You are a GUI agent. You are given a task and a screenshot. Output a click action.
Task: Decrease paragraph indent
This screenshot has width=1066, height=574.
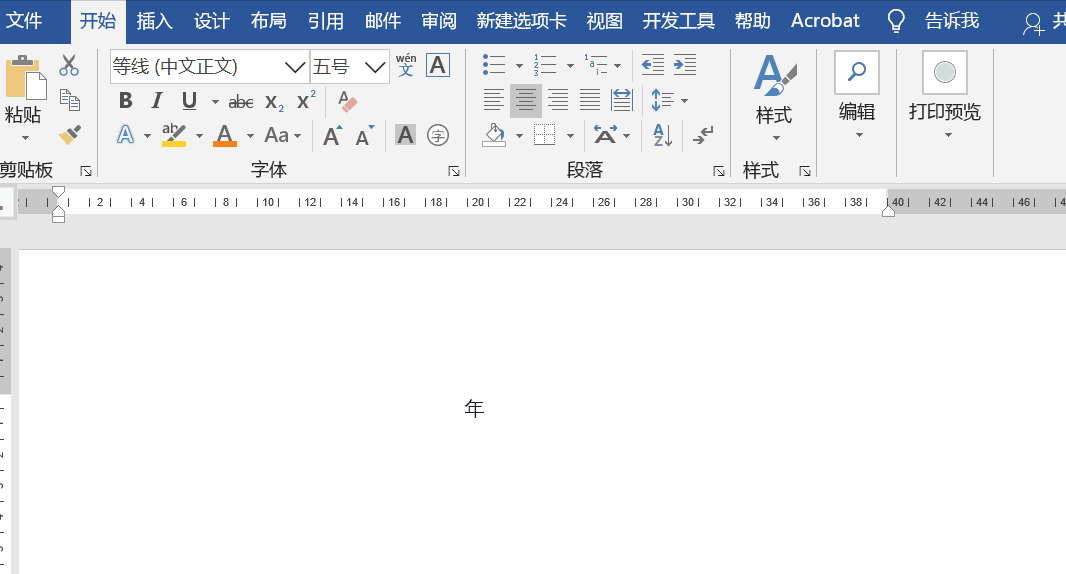(653, 65)
